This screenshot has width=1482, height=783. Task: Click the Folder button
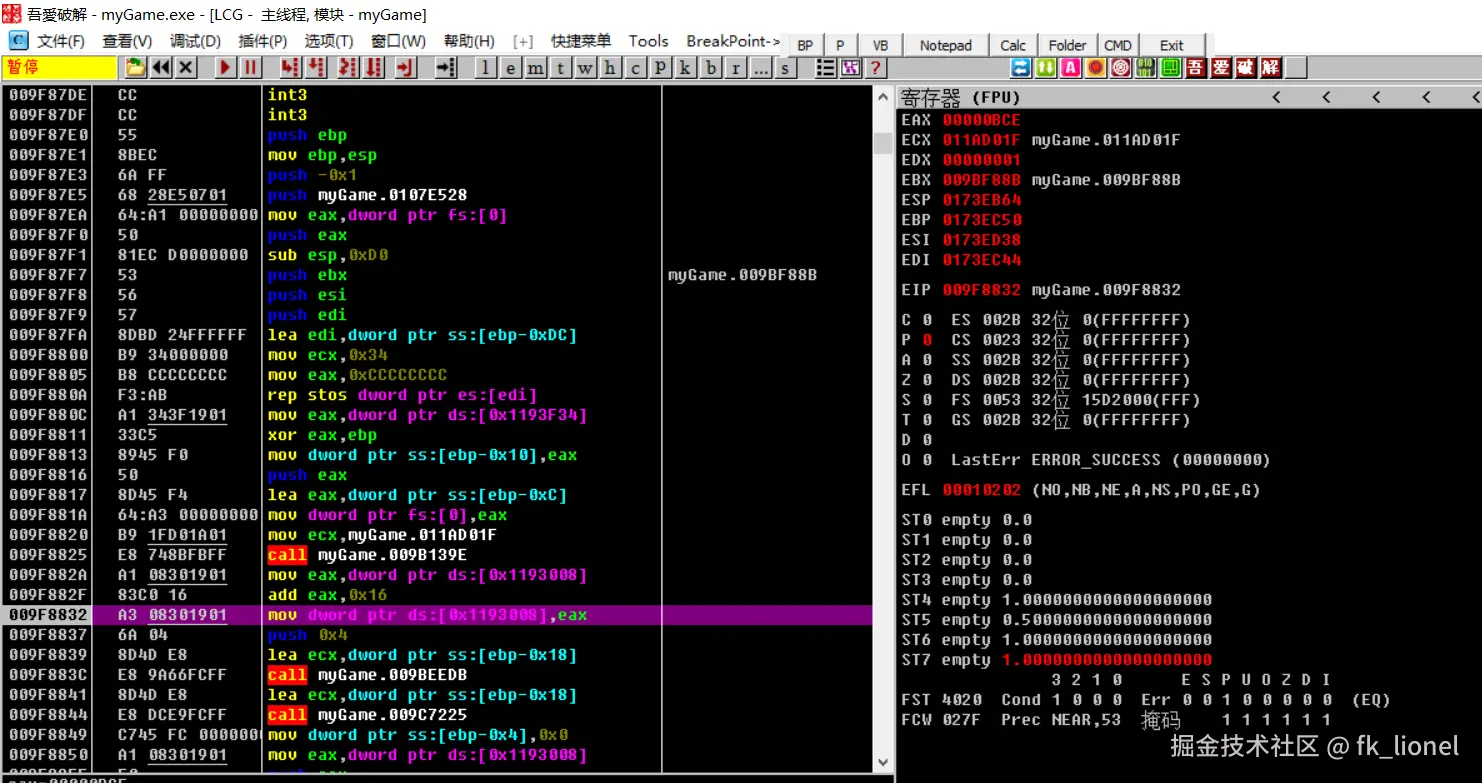coord(1067,45)
